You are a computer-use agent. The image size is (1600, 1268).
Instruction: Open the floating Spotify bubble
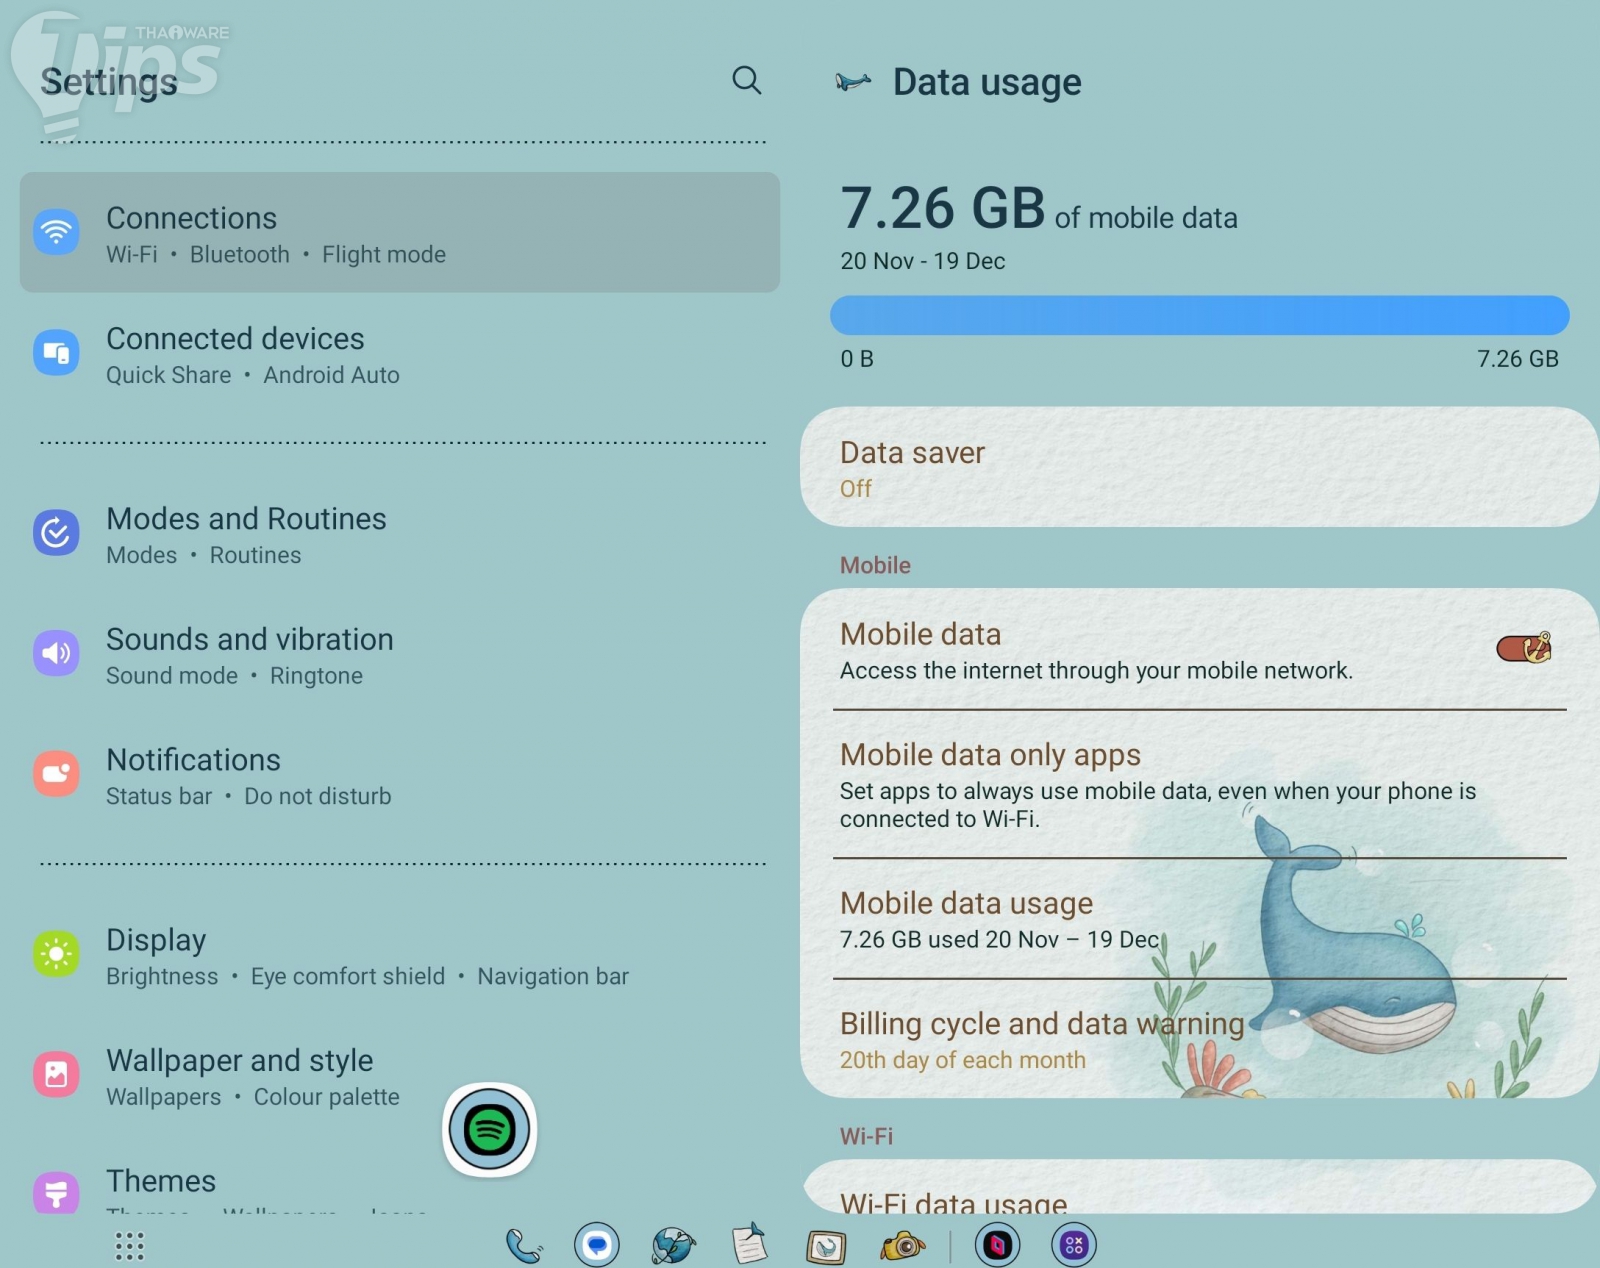tap(490, 1130)
